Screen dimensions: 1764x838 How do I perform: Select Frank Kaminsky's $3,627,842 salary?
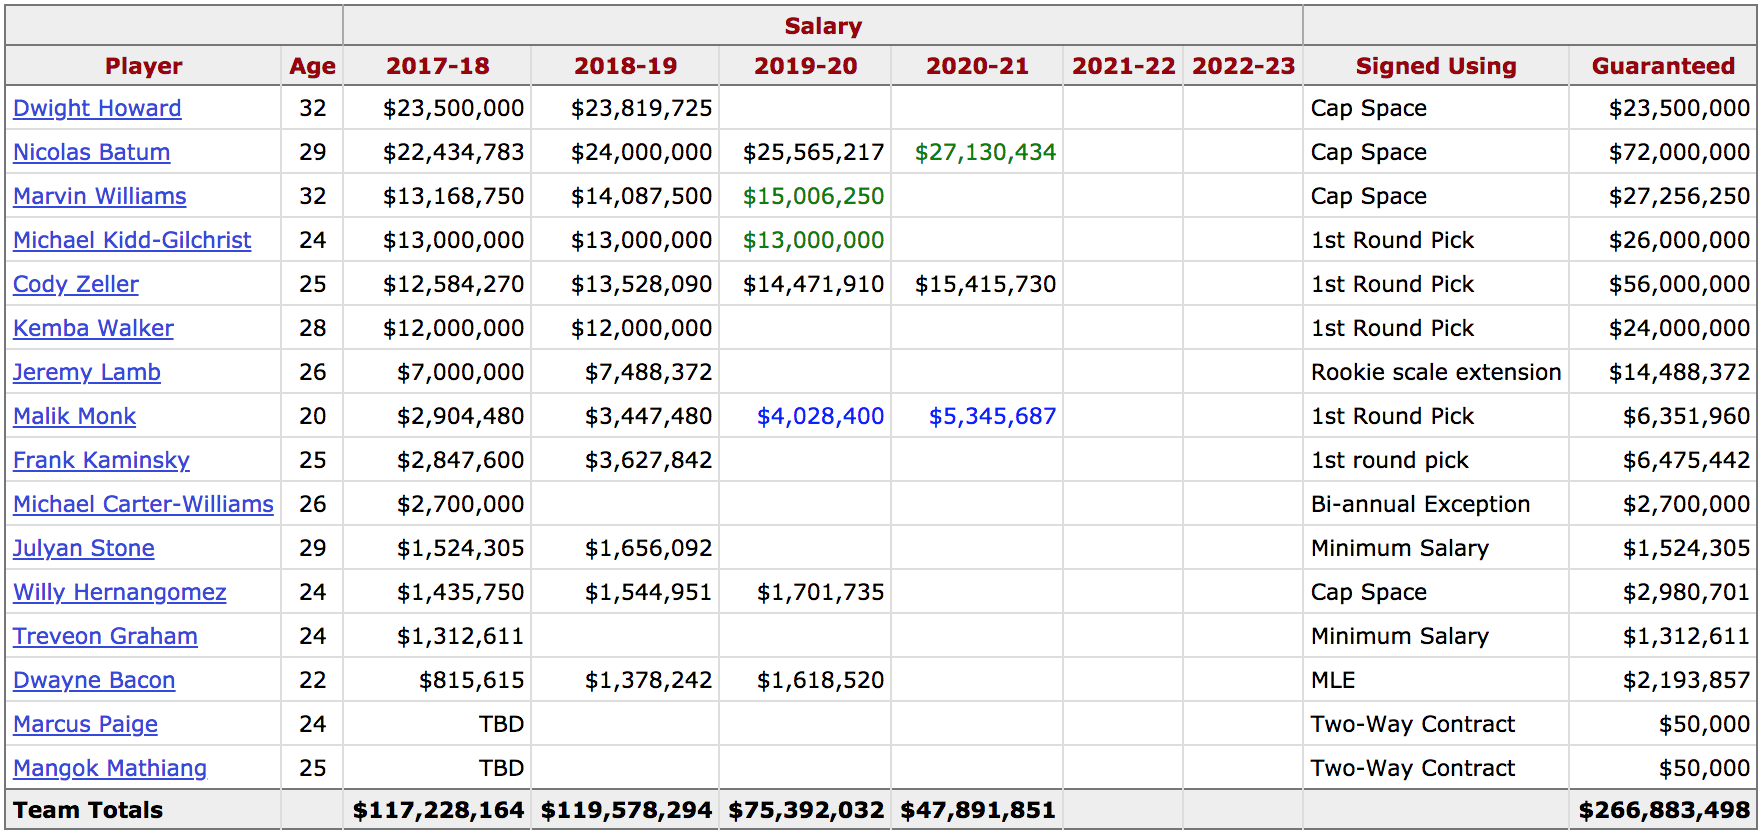pos(648,460)
